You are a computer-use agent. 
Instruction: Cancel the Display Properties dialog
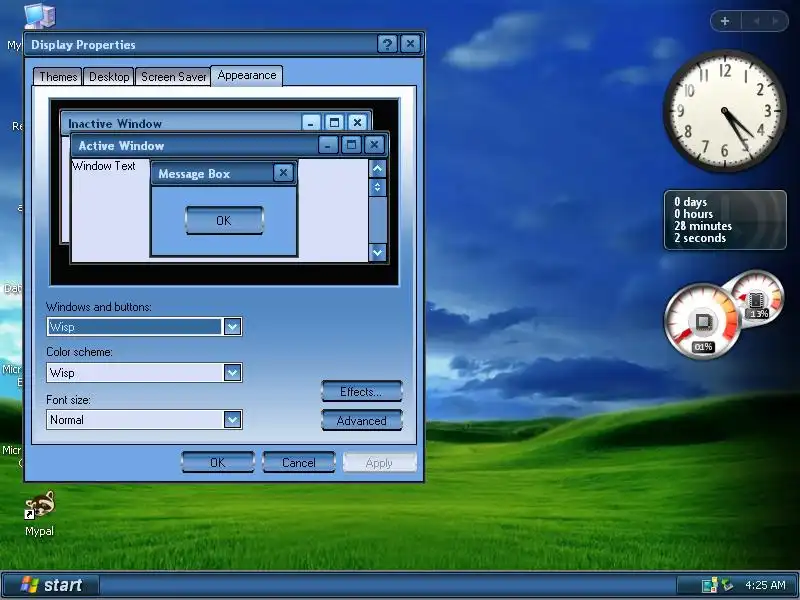tap(298, 462)
